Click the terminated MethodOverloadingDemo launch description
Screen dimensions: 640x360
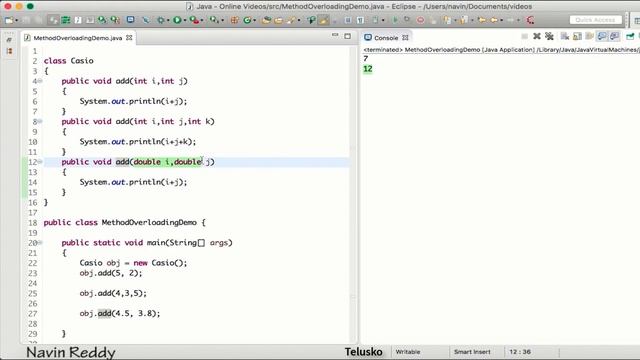(502, 50)
